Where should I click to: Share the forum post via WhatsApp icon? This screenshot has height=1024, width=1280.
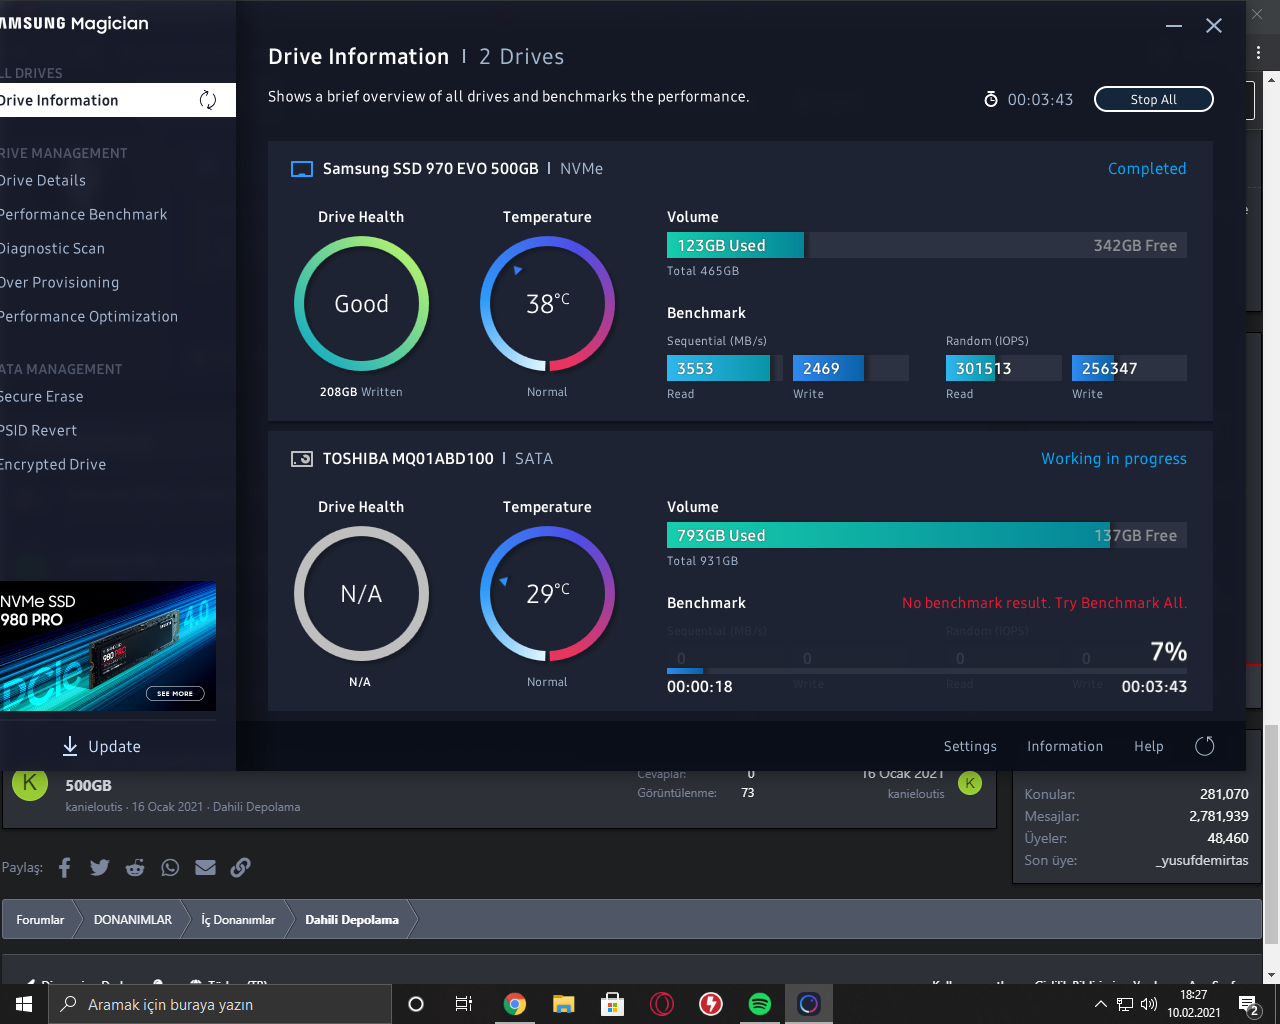[170, 867]
